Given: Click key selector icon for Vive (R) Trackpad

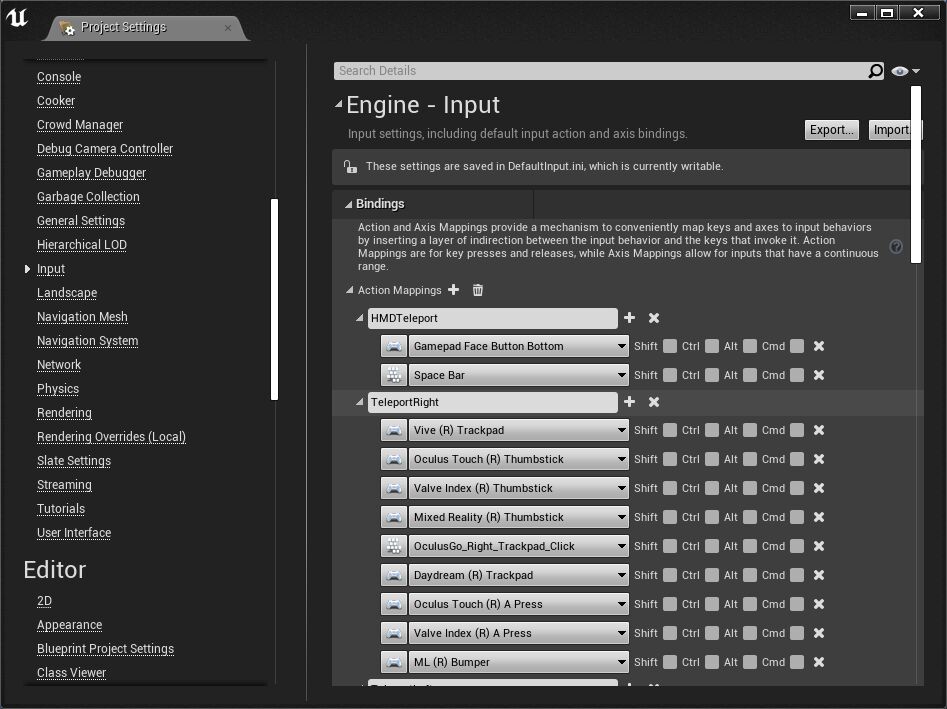Looking at the screenshot, I should click(394, 430).
